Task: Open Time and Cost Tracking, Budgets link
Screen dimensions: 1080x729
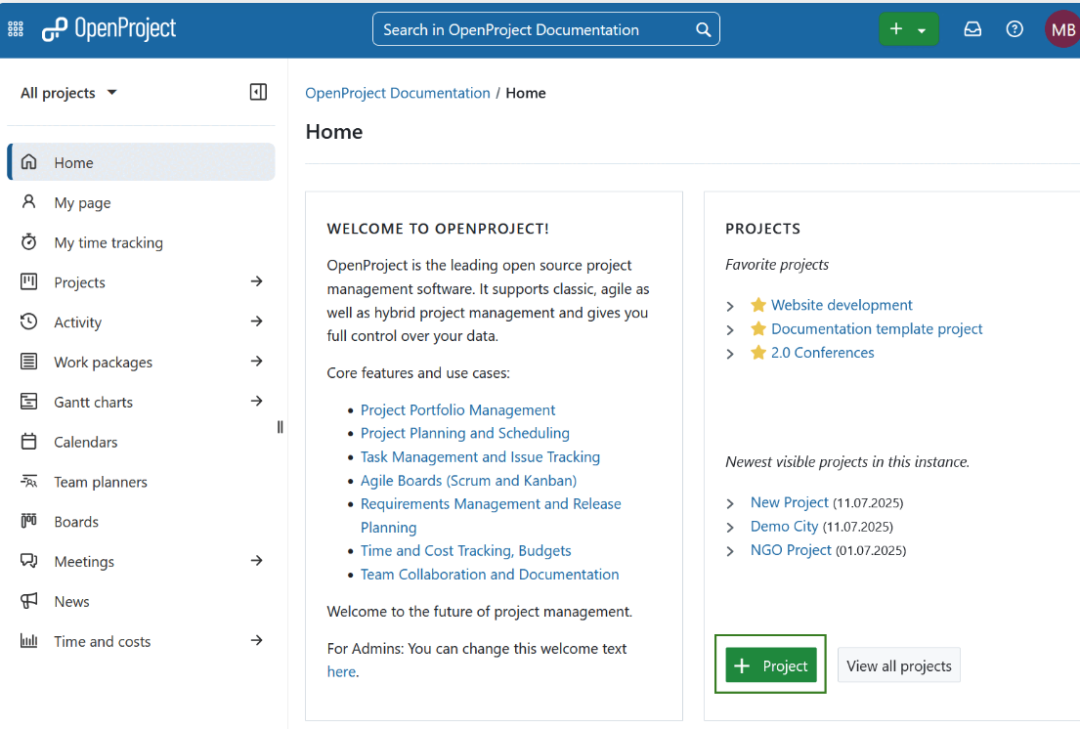Action: pos(466,551)
